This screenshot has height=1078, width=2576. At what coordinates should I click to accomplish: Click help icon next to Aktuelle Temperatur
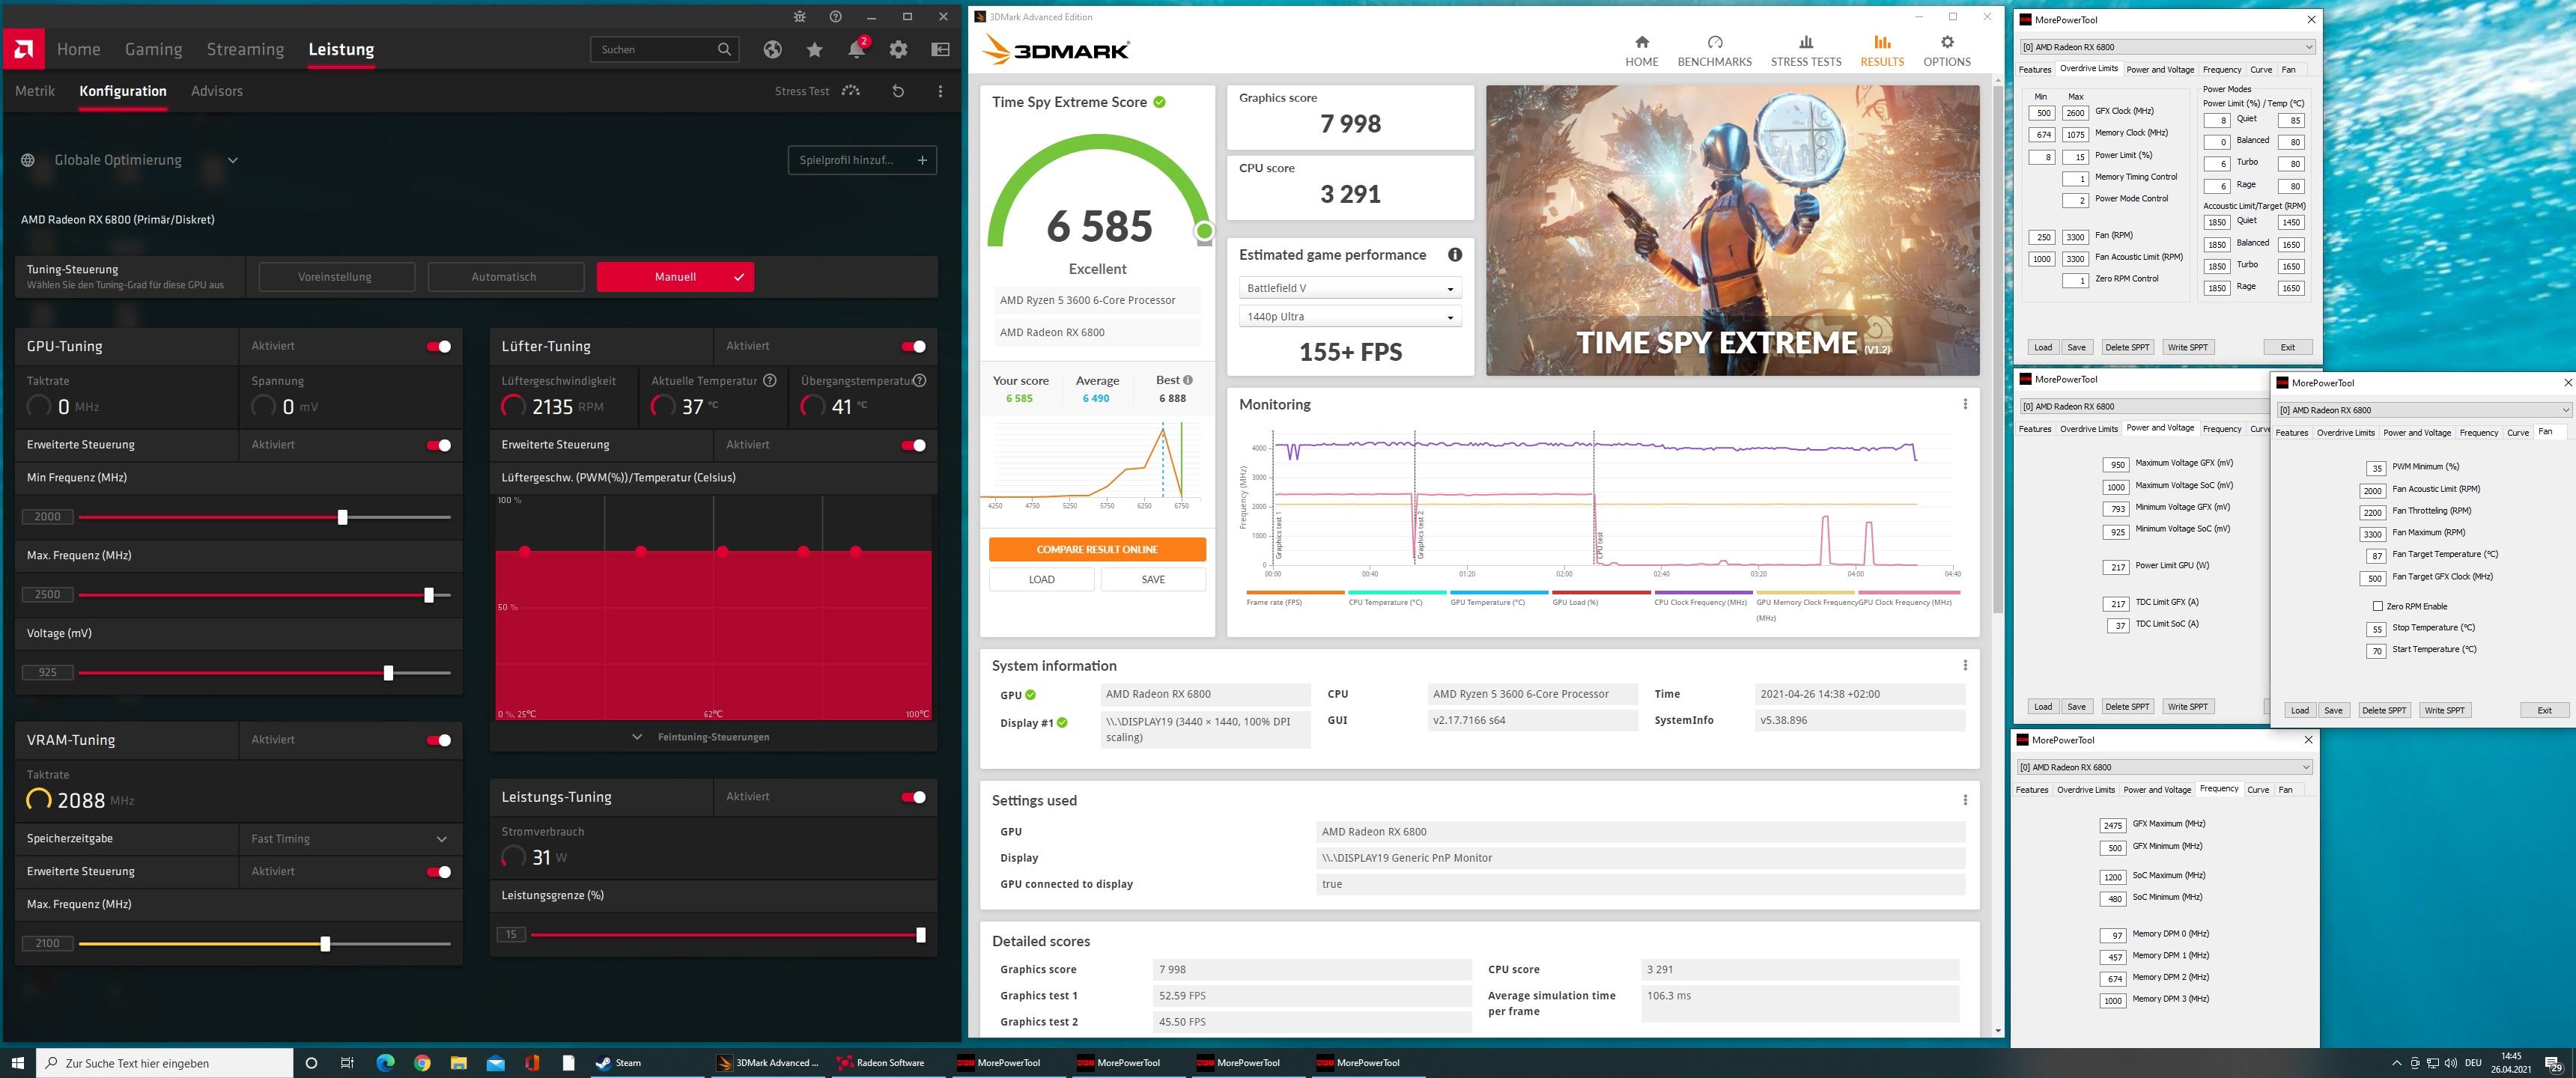click(x=769, y=381)
